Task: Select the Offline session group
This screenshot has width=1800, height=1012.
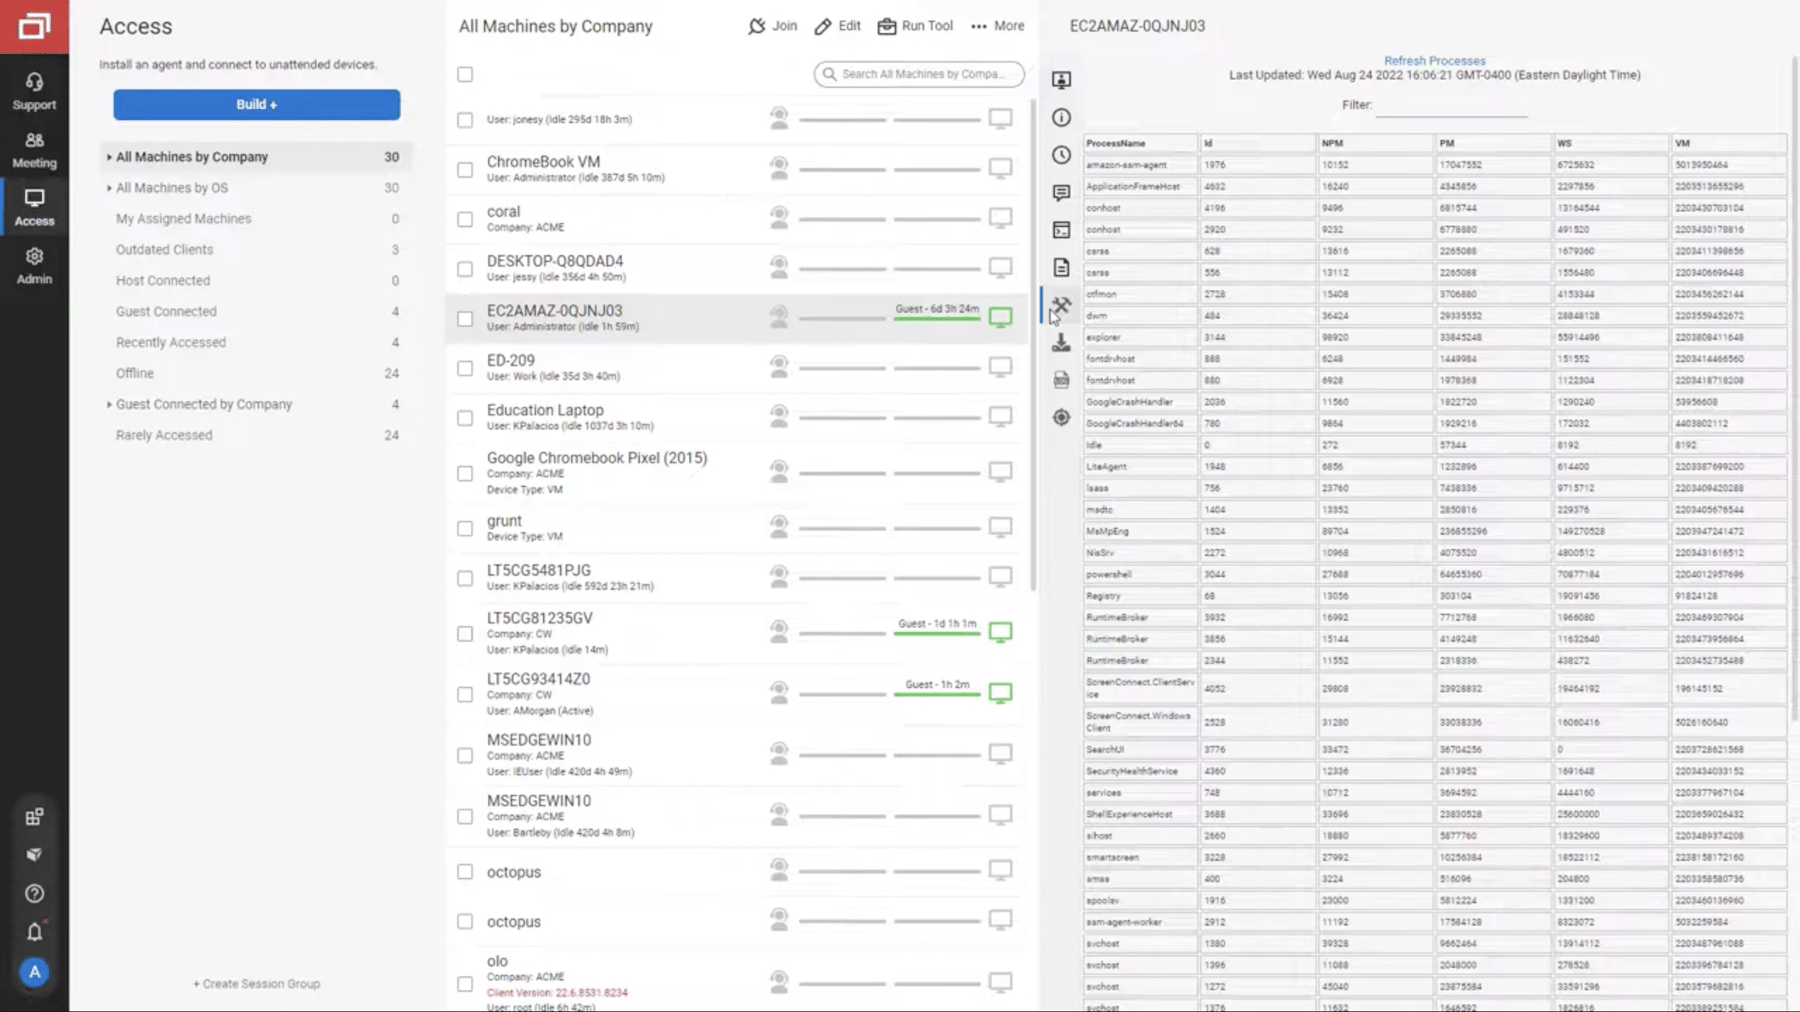Action: tap(134, 372)
